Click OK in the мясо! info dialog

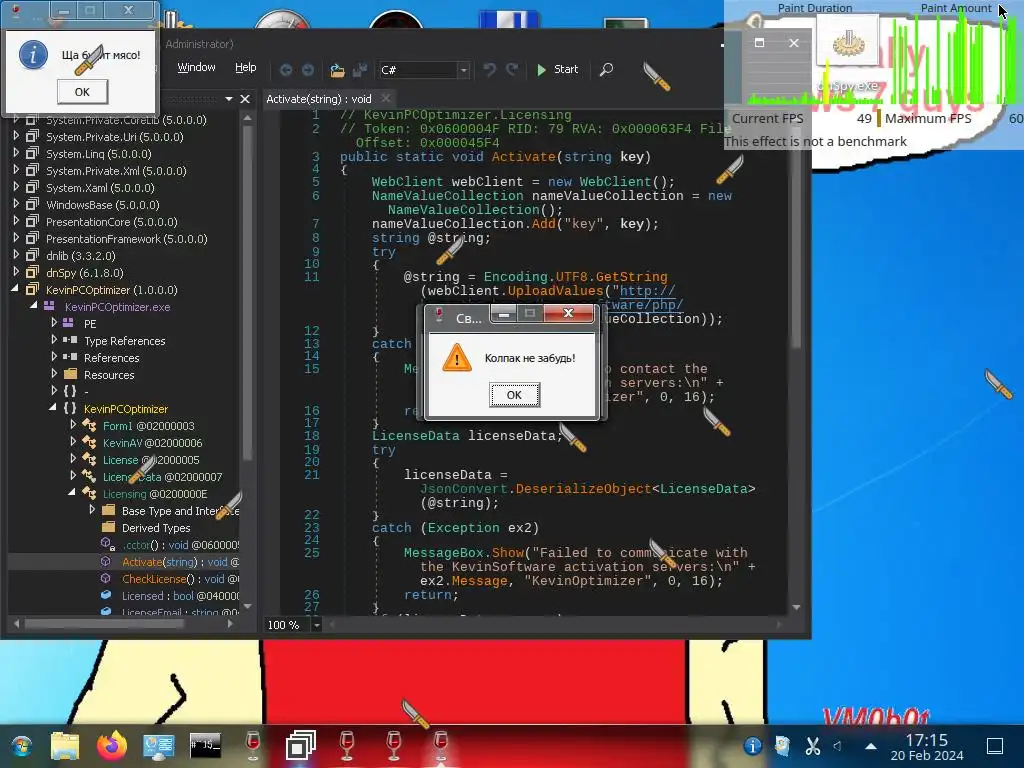[x=82, y=91]
